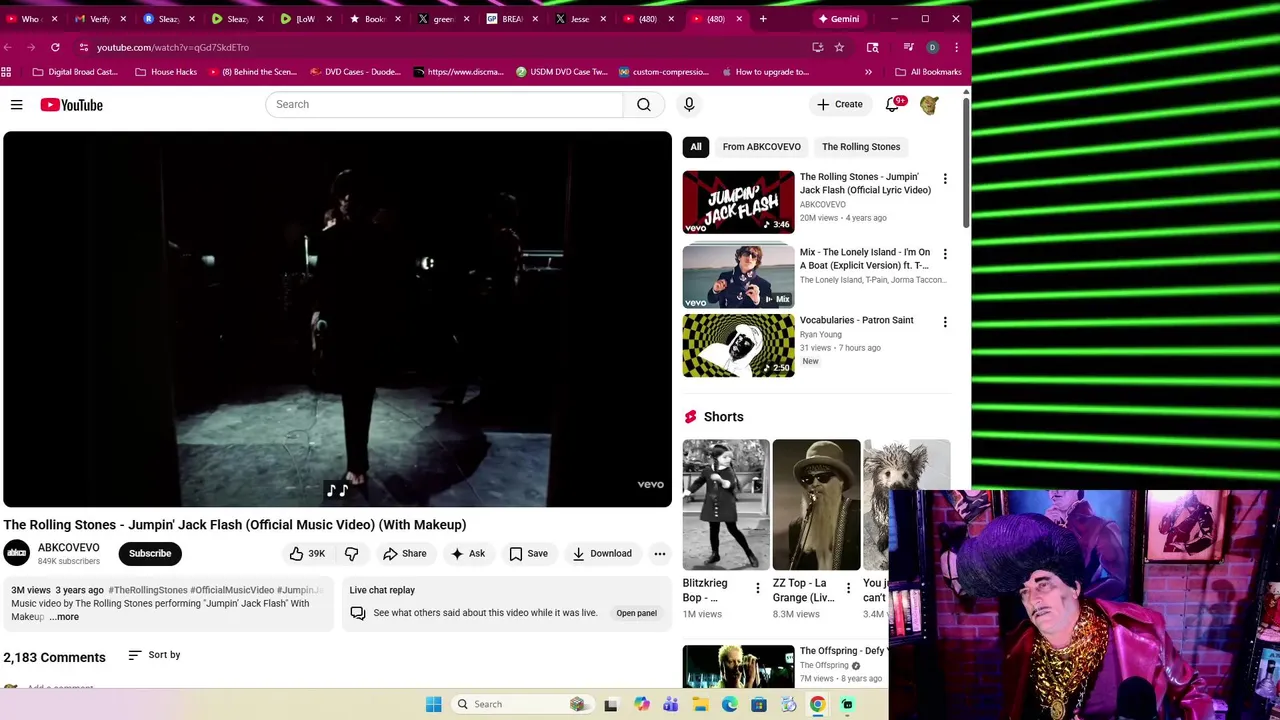Open the account avatar menu
Screen dimensions: 1280x720
click(x=929, y=105)
